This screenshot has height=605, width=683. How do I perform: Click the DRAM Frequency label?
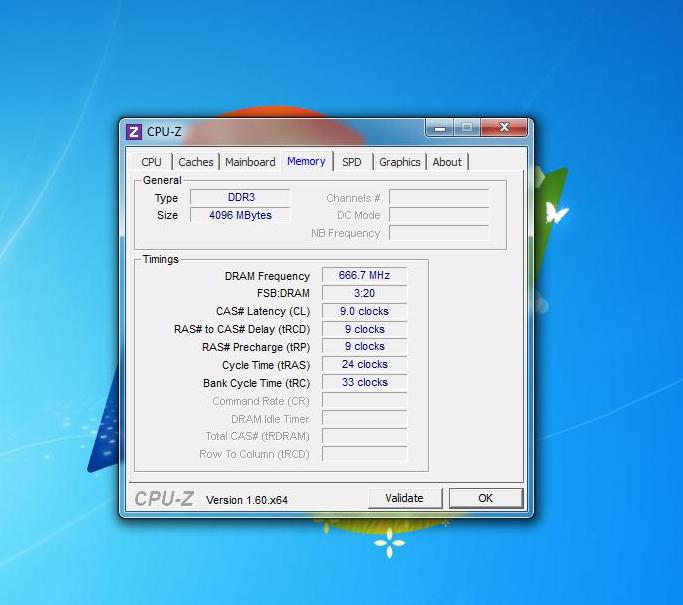pos(267,276)
